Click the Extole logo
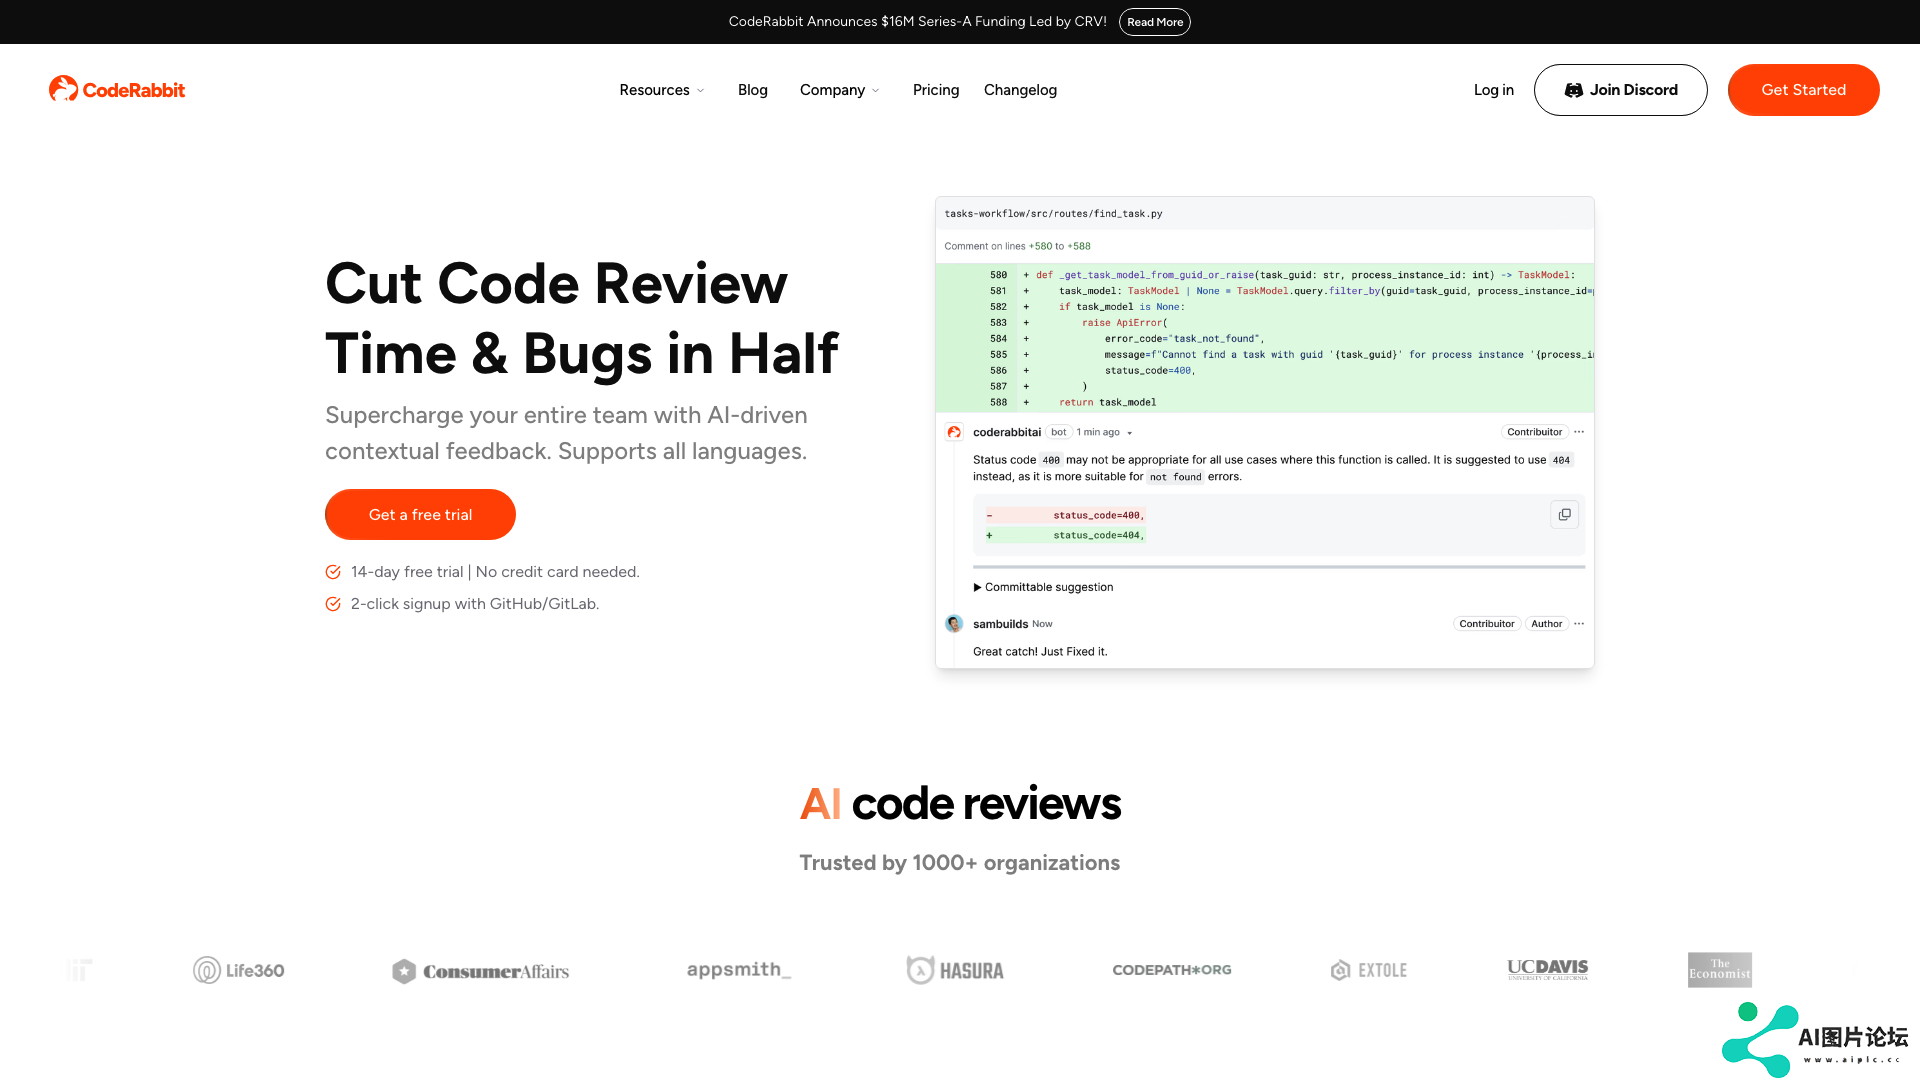This screenshot has height=1080, width=1920. tap(1369, 970)
